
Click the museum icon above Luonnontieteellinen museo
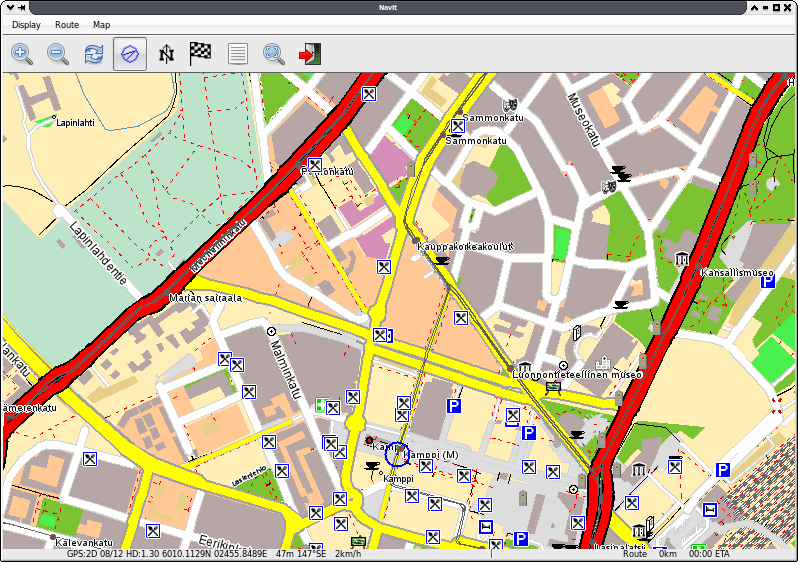click(525, 366)
